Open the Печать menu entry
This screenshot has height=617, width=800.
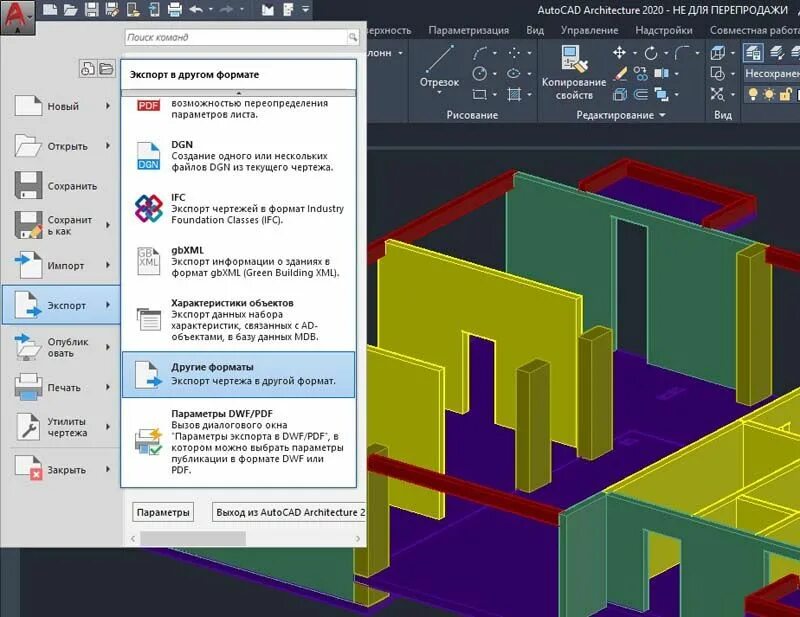pyautogui.click(x=61, y=387)
